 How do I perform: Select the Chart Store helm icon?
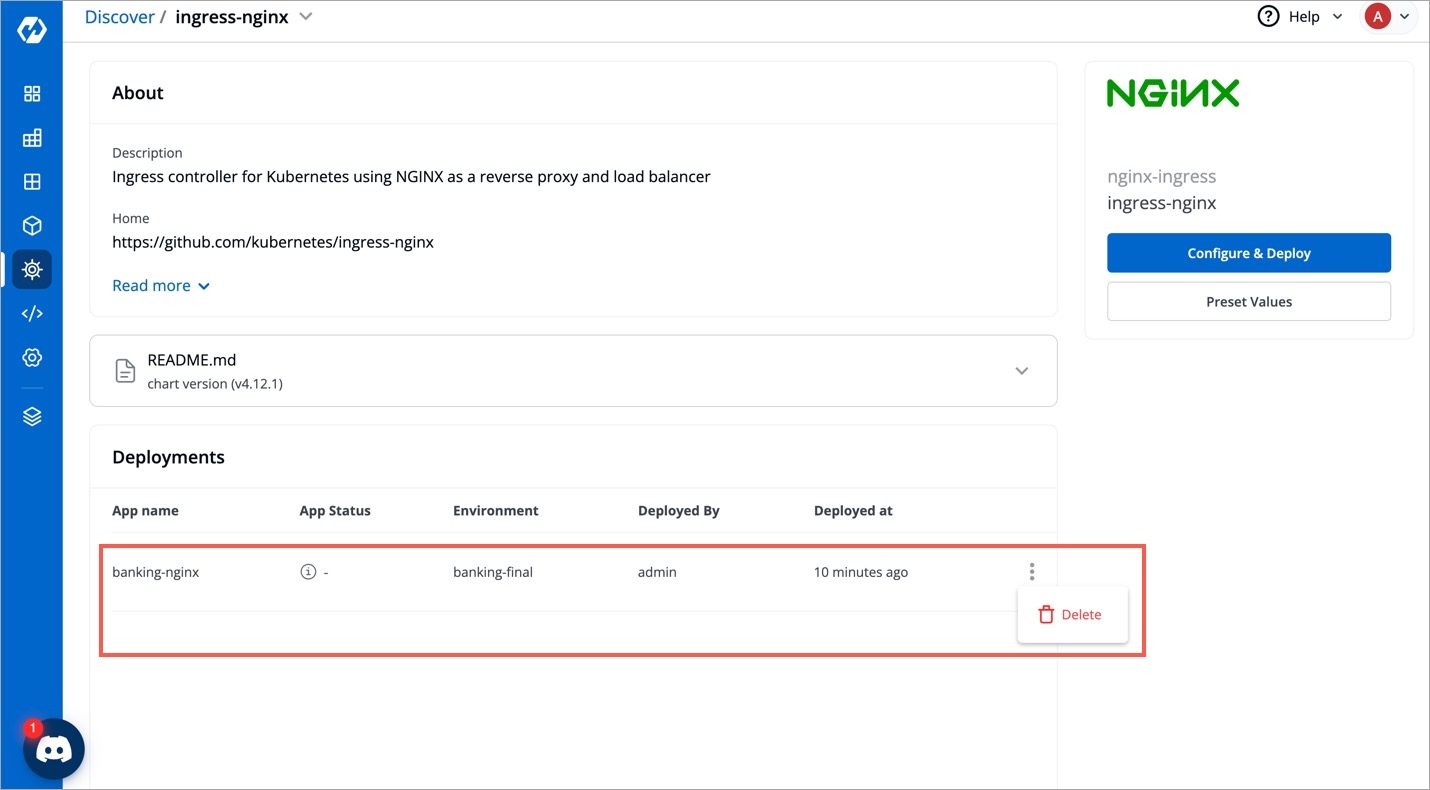click(x=32, y=269)
